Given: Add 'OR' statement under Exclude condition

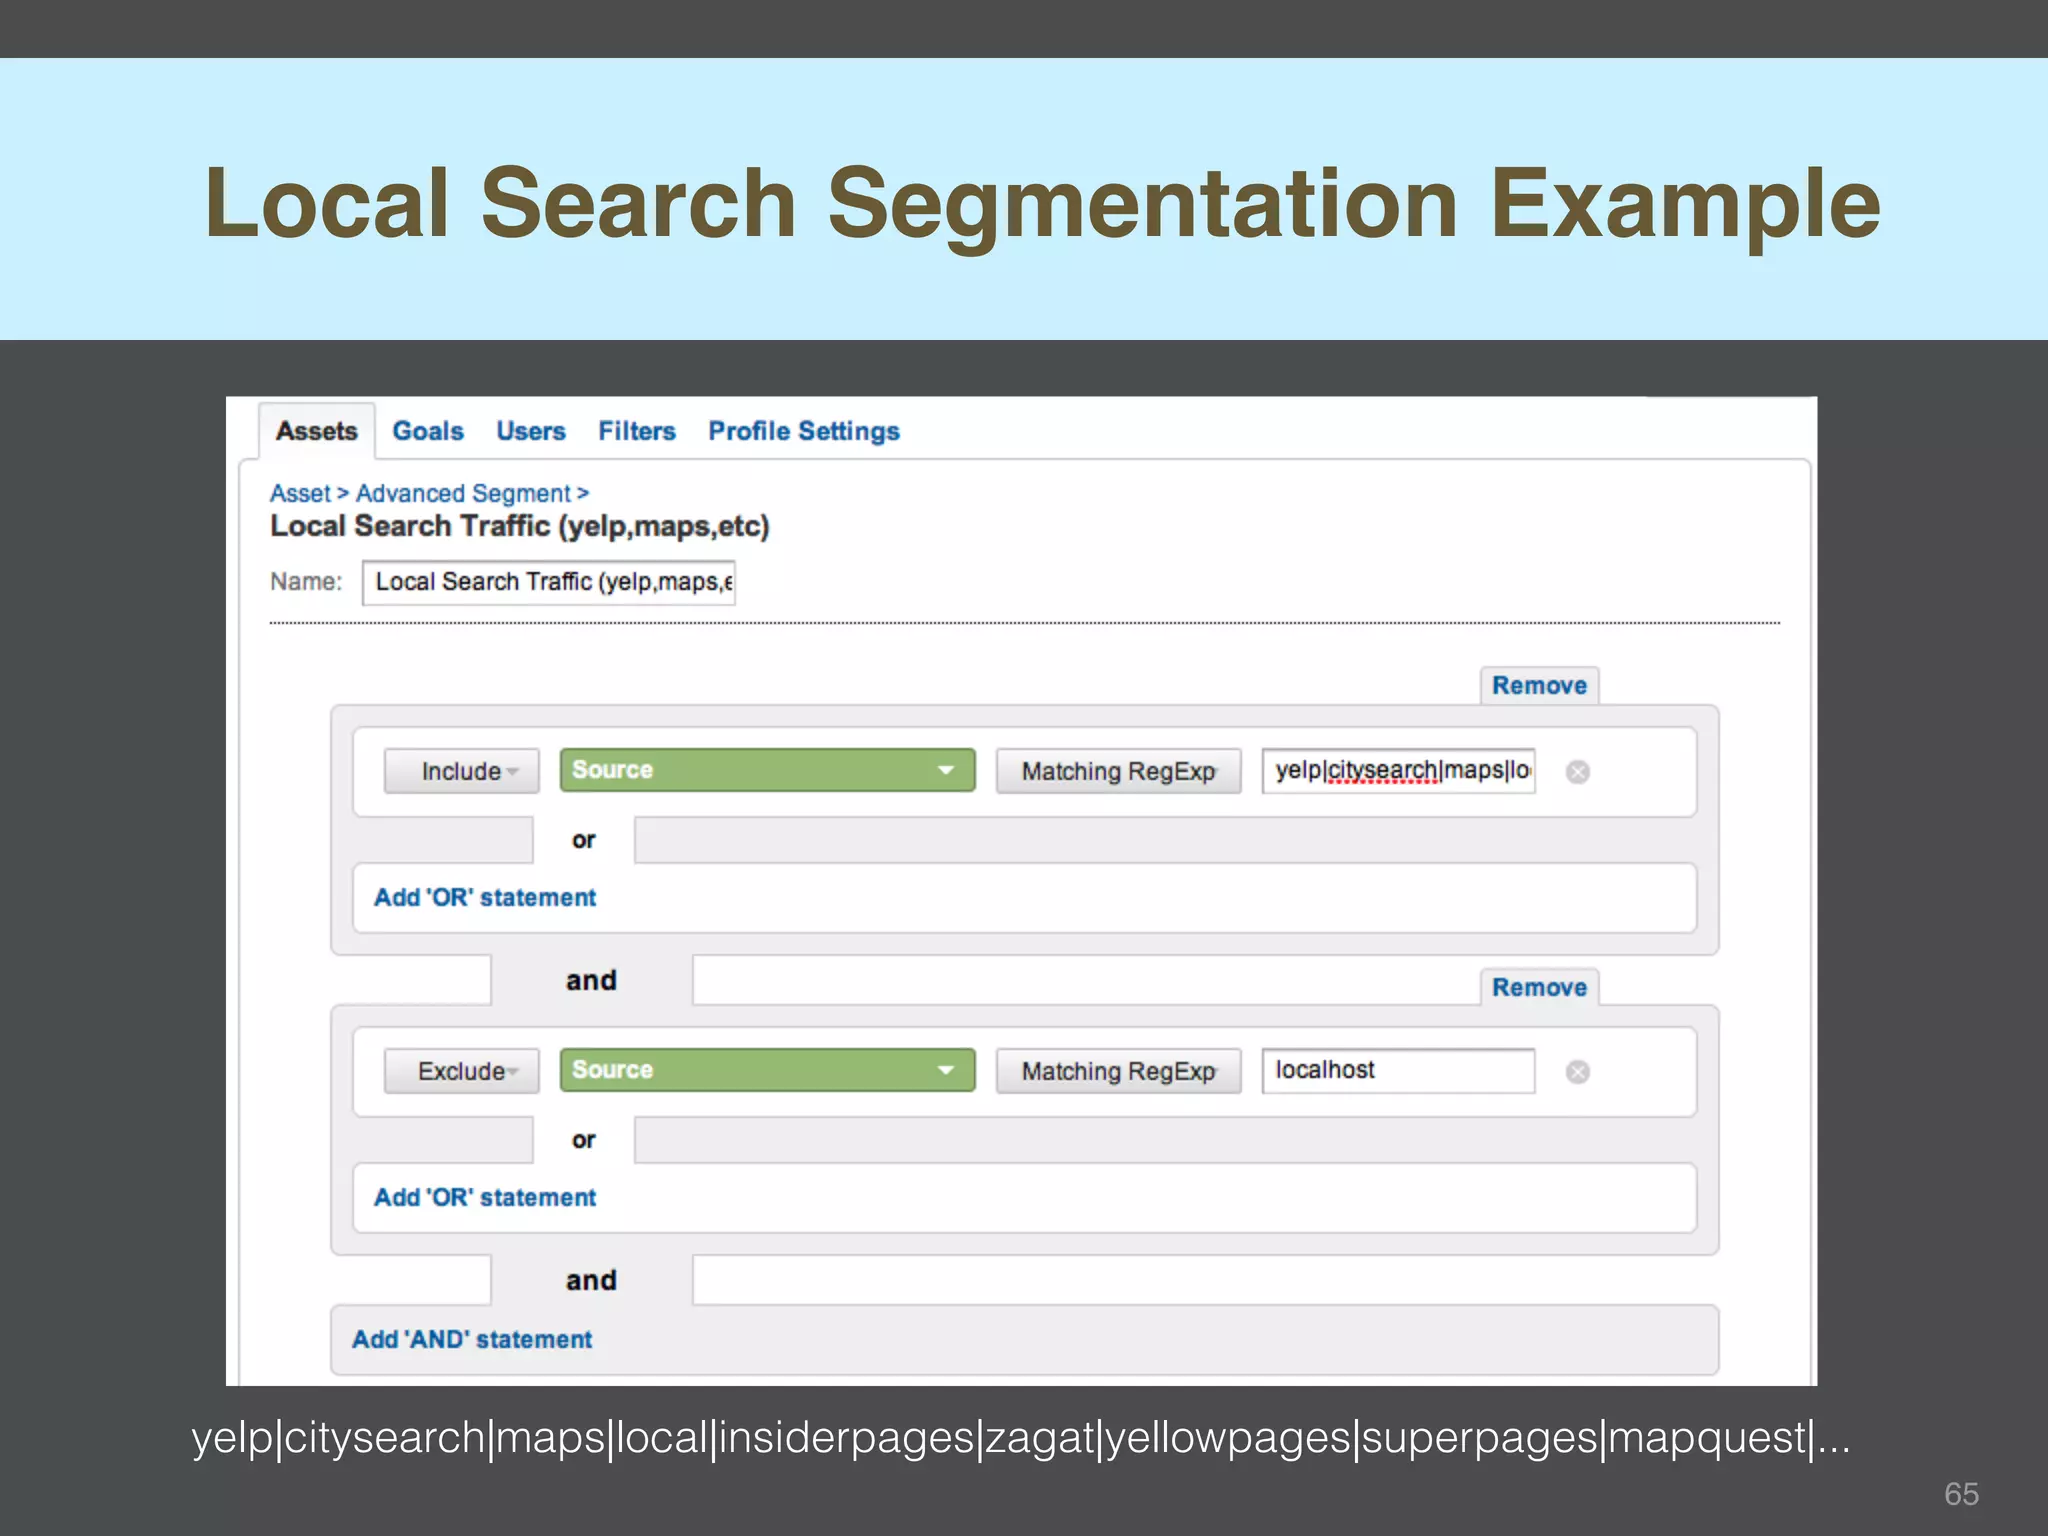Looking at the screenshot, I should click(x=485, y=1197).
